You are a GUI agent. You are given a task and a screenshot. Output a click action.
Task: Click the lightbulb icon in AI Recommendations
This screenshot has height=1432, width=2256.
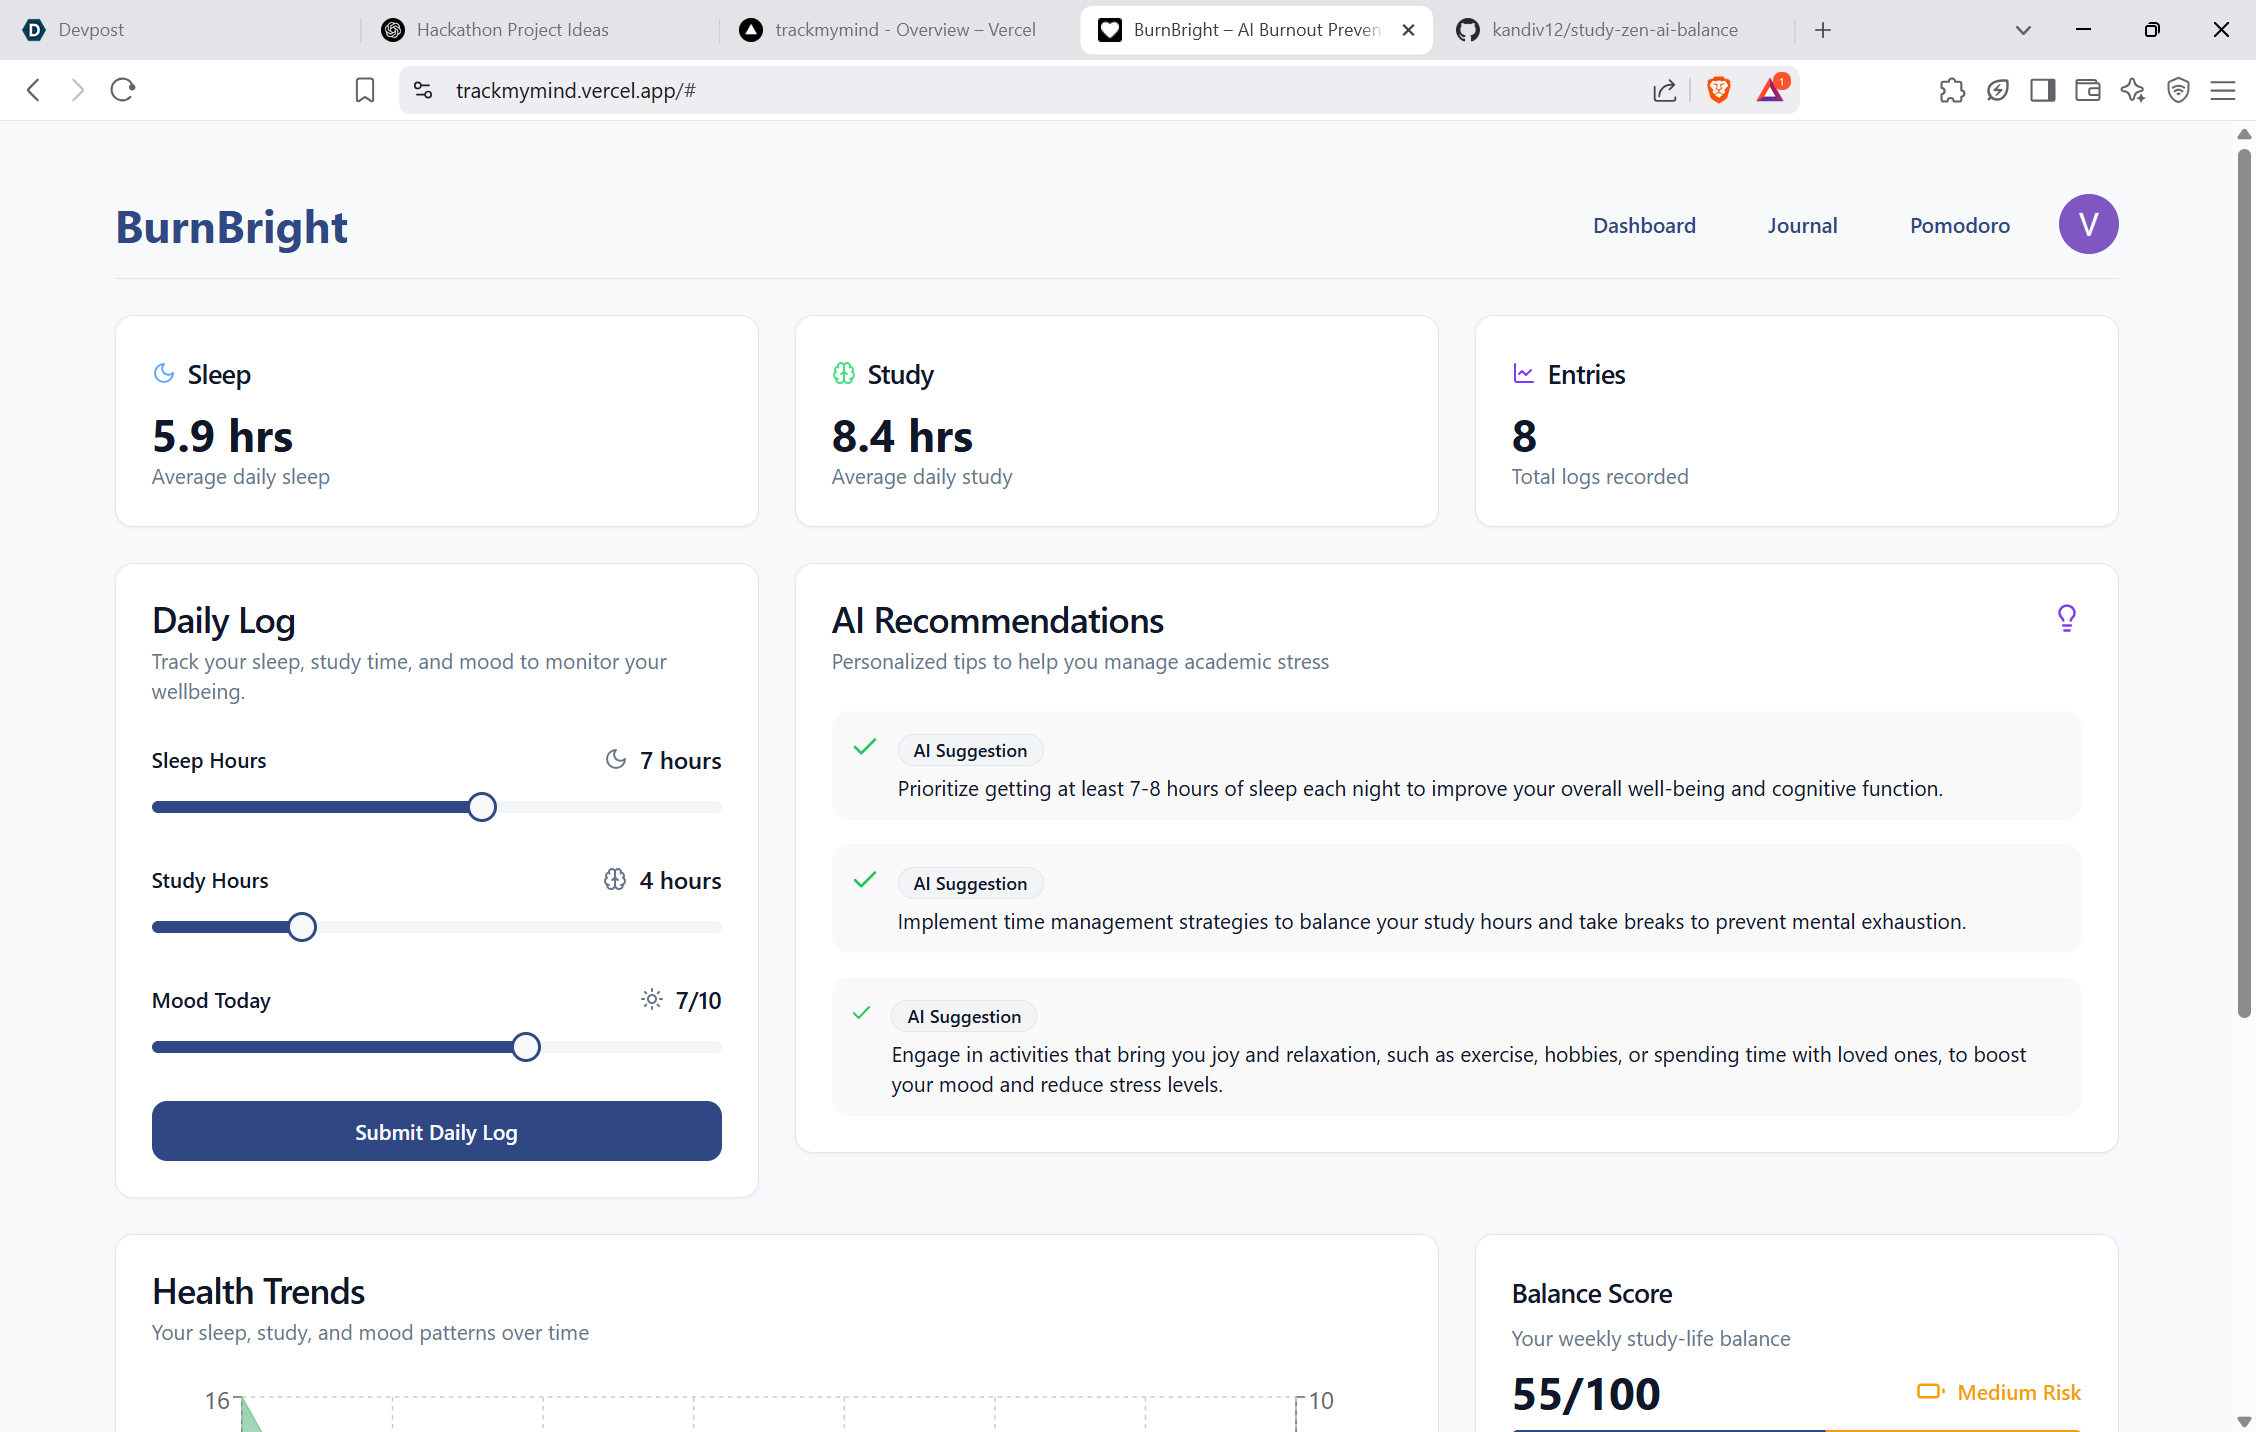click(x=2066, y=618)
